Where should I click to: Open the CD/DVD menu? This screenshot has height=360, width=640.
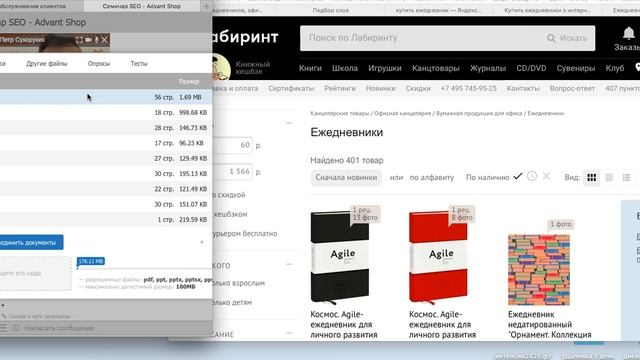(531, 68)
